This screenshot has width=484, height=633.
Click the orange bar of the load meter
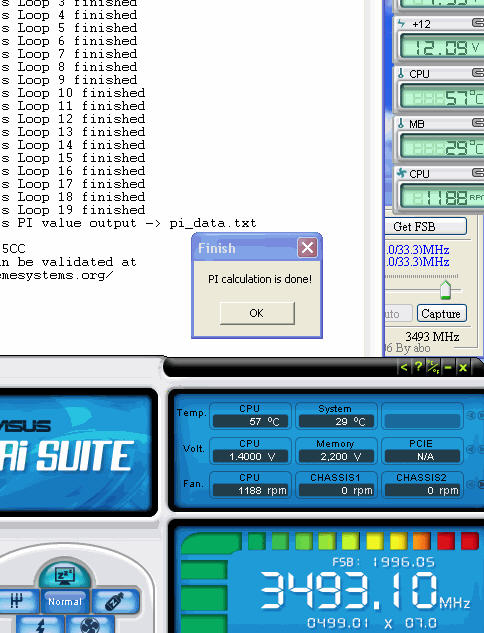coord(422,541)
